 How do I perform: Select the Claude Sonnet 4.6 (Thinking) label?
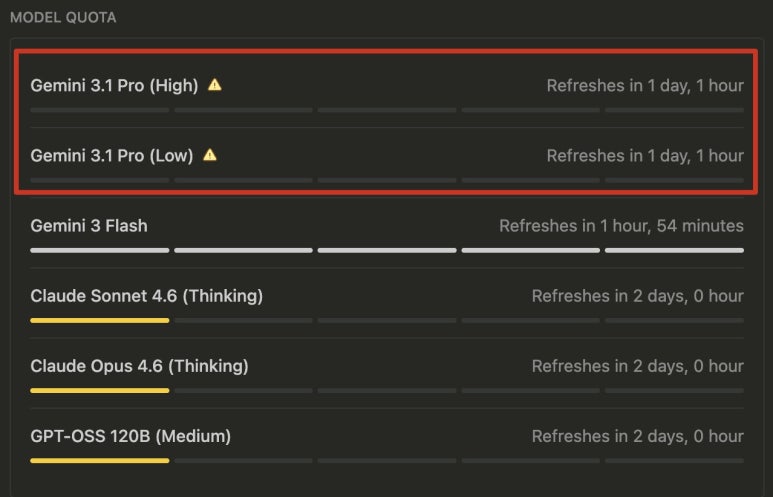[146, 296]
